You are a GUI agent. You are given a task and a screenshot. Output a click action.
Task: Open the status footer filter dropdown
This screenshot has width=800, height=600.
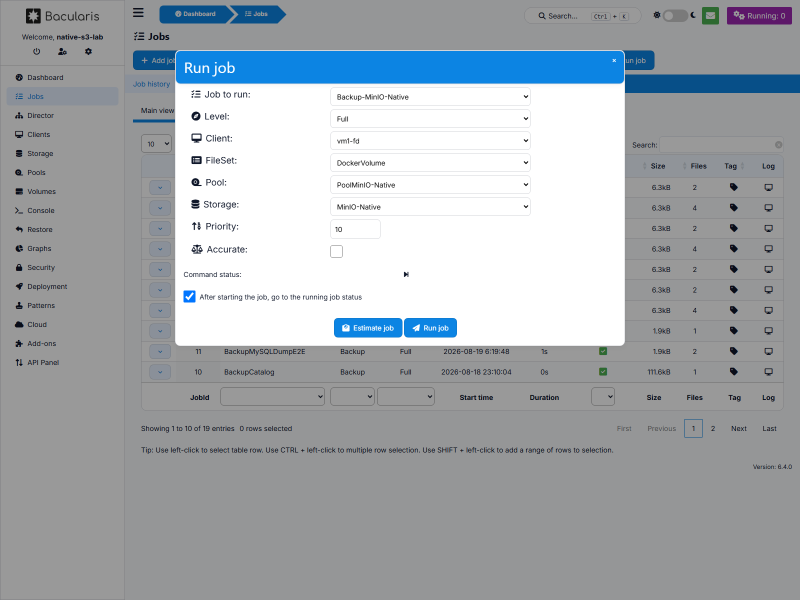click(603, 396)
